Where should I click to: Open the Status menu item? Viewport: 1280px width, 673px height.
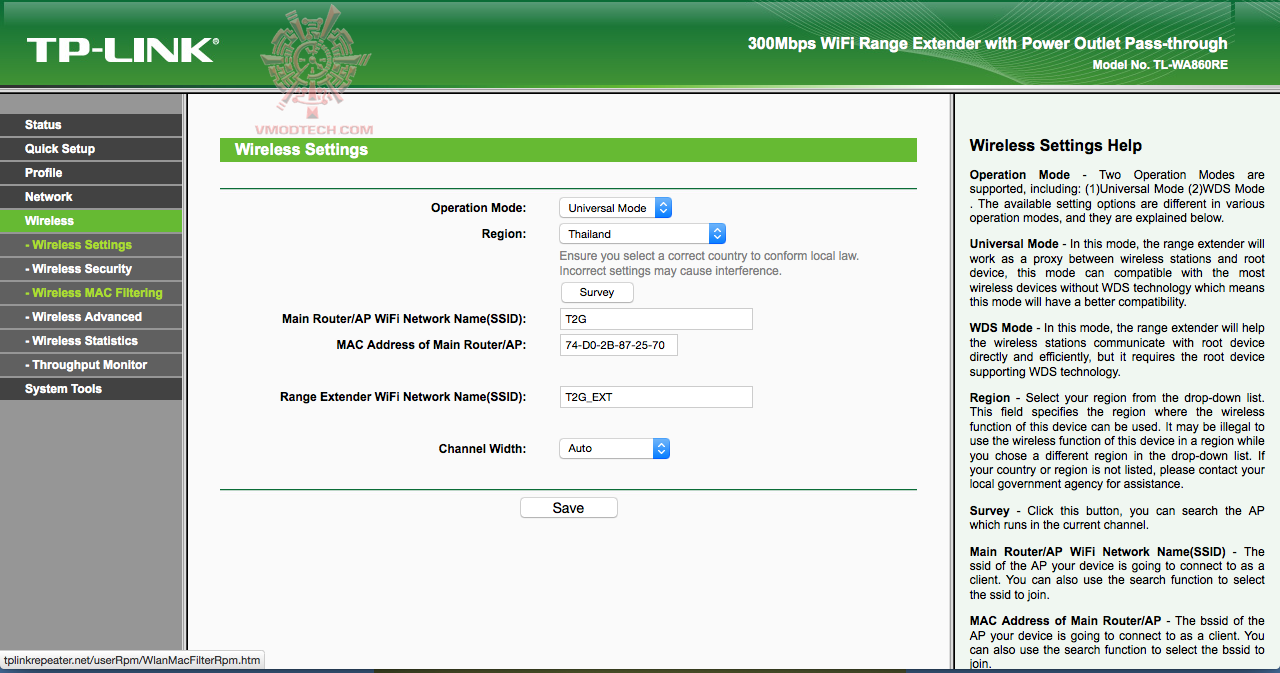91,125
